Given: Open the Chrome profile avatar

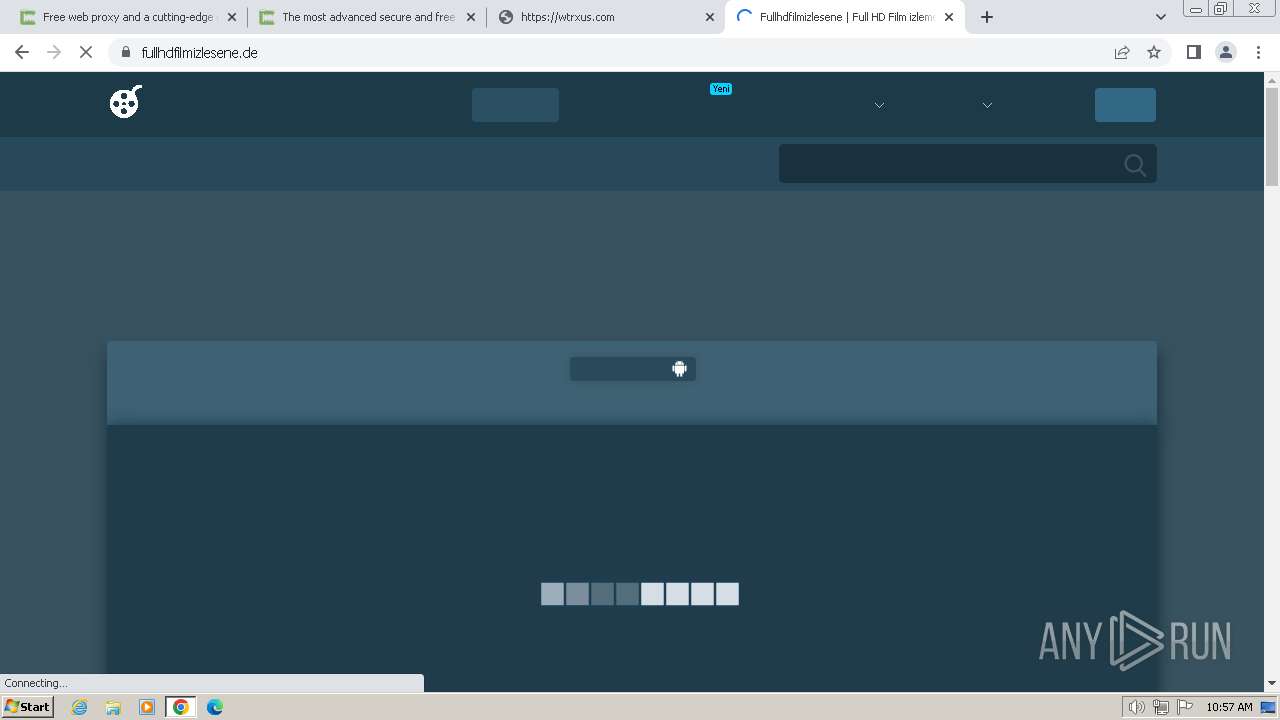Looking at the screenshot, I should point(1226,52).
